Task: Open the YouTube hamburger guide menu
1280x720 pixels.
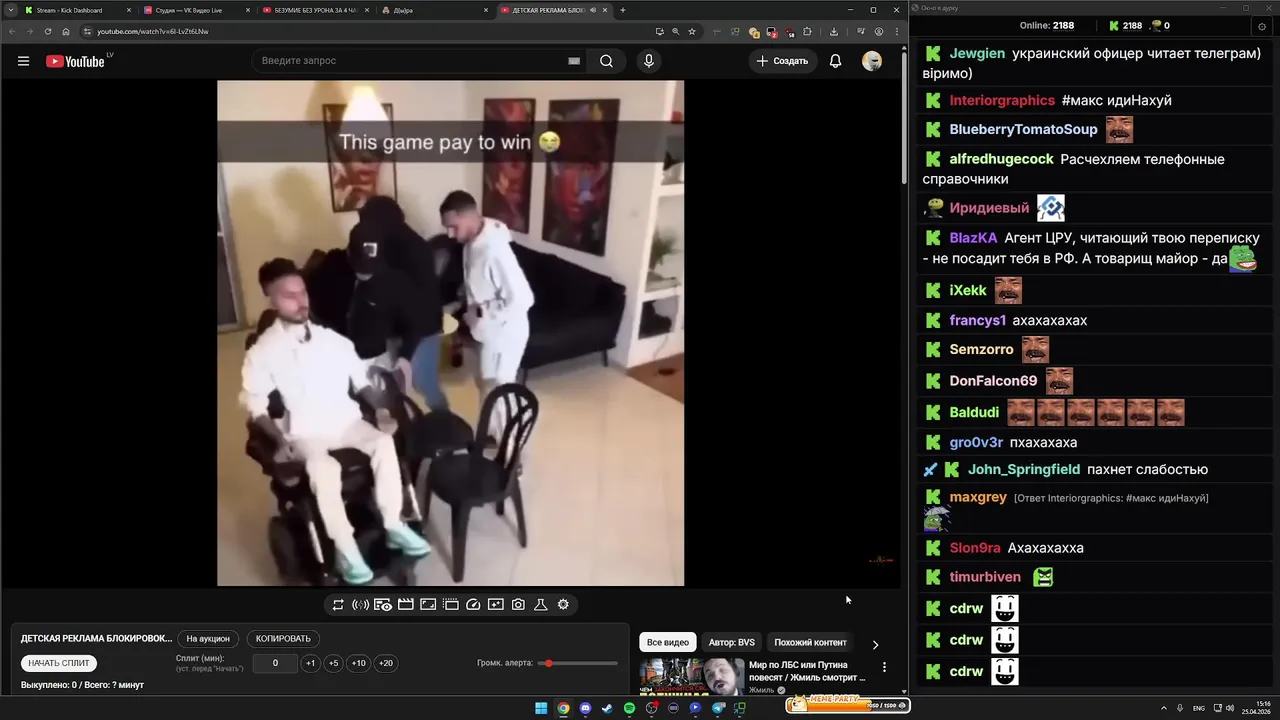Action: pyautogui.click(x=23, y=61)
